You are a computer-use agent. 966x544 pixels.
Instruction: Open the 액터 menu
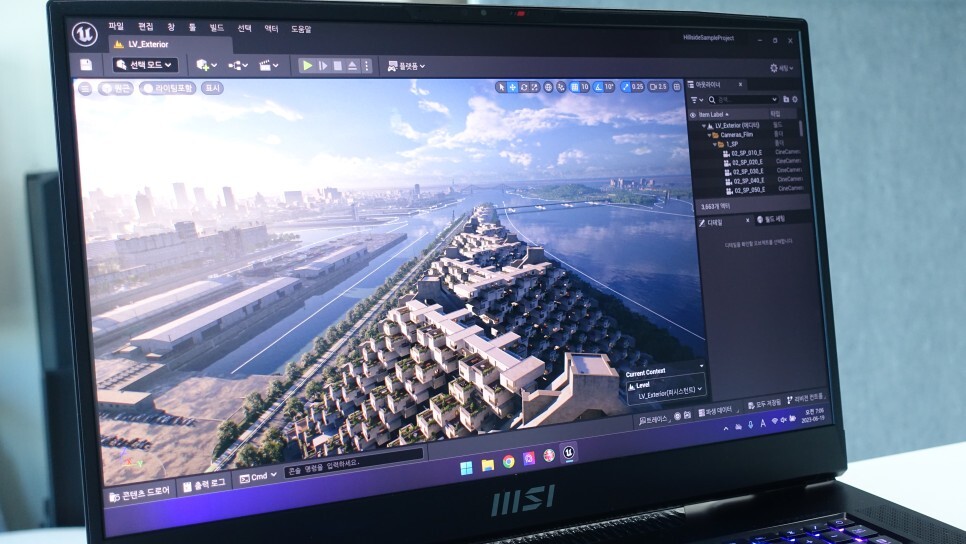[x=272, y=29]
